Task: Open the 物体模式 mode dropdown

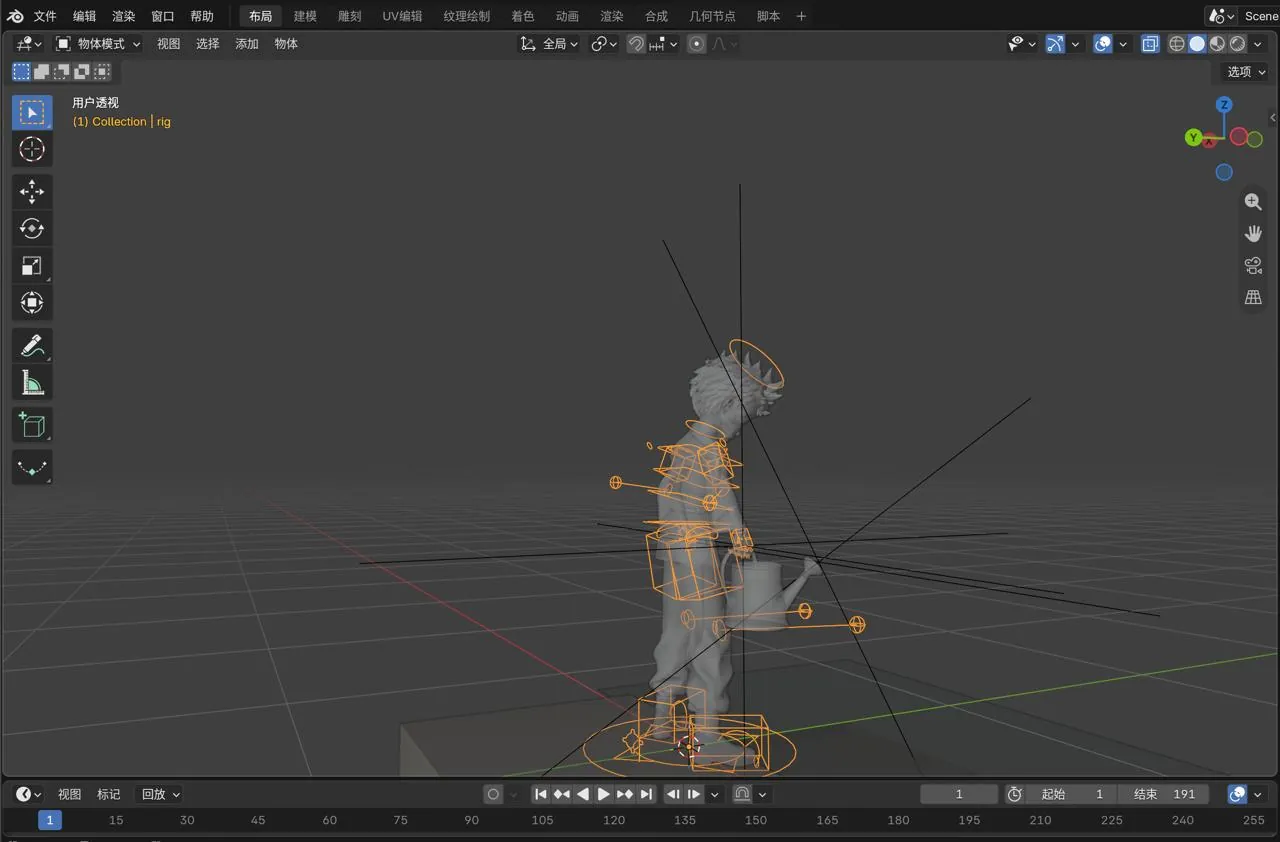Action: [x=98, y=44]
